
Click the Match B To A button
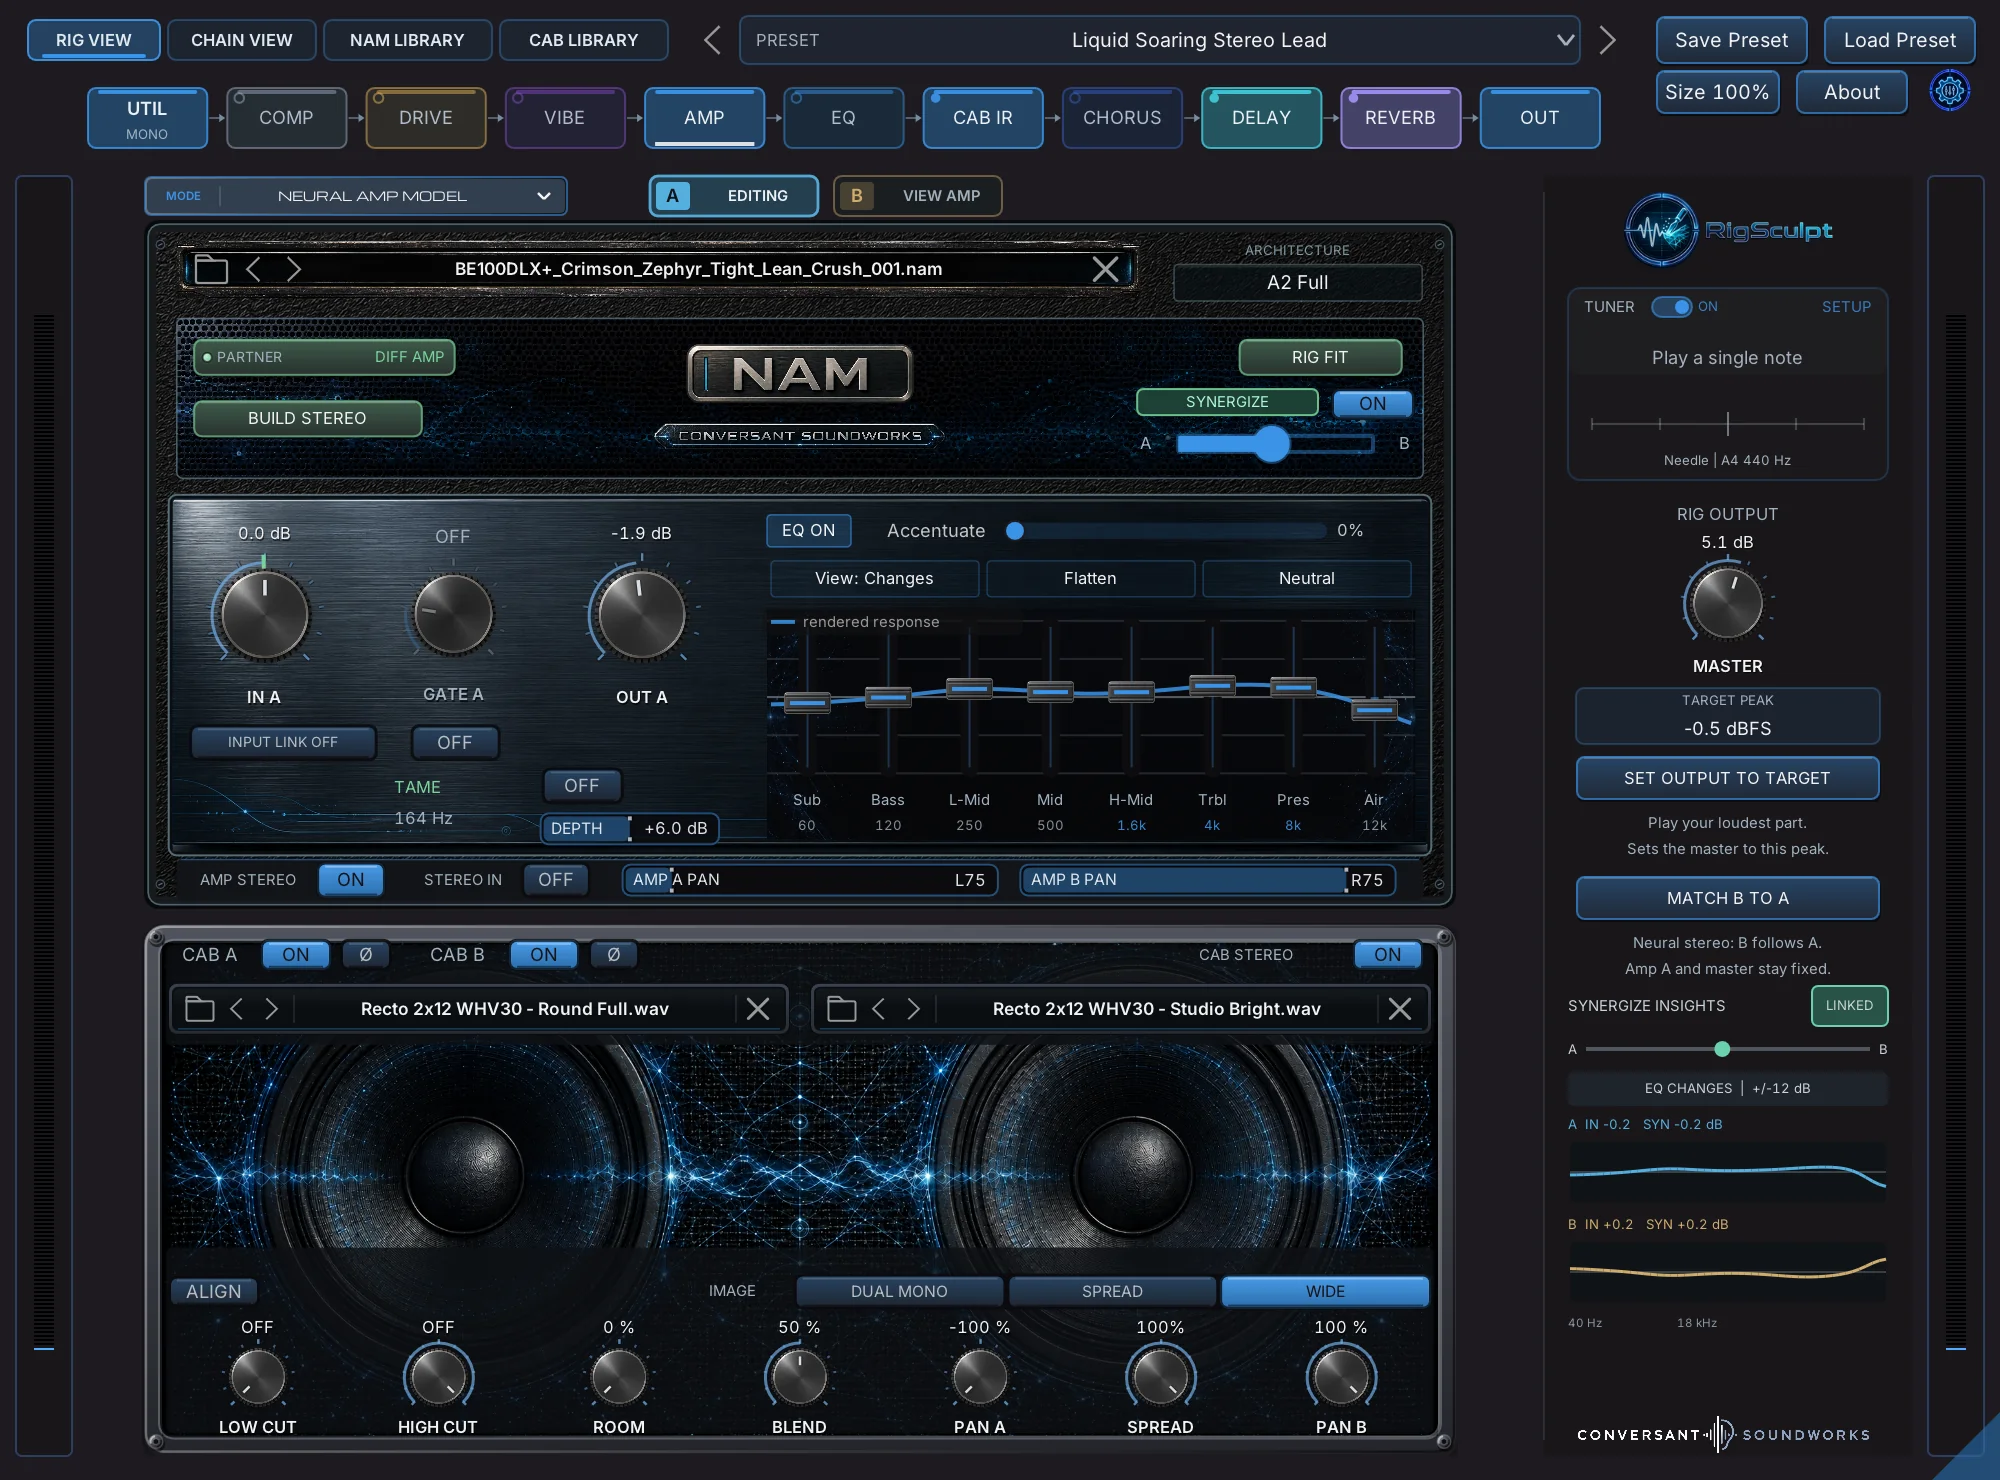(1727, 898)
